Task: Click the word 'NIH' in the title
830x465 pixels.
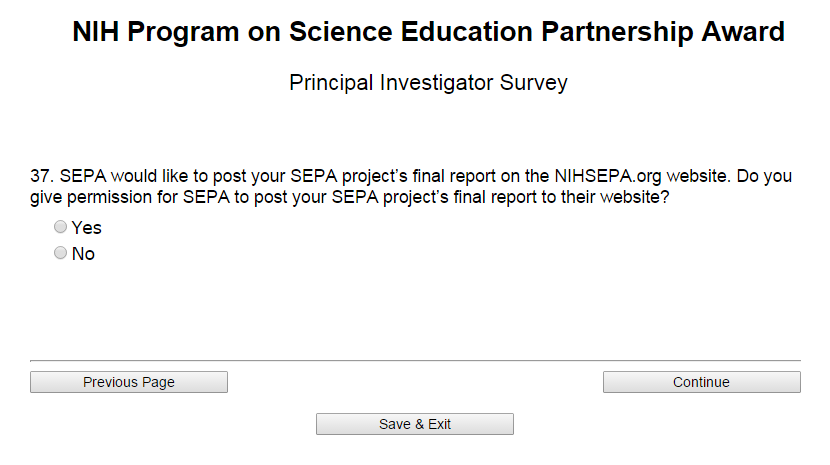Action: (x=96, y=32)
